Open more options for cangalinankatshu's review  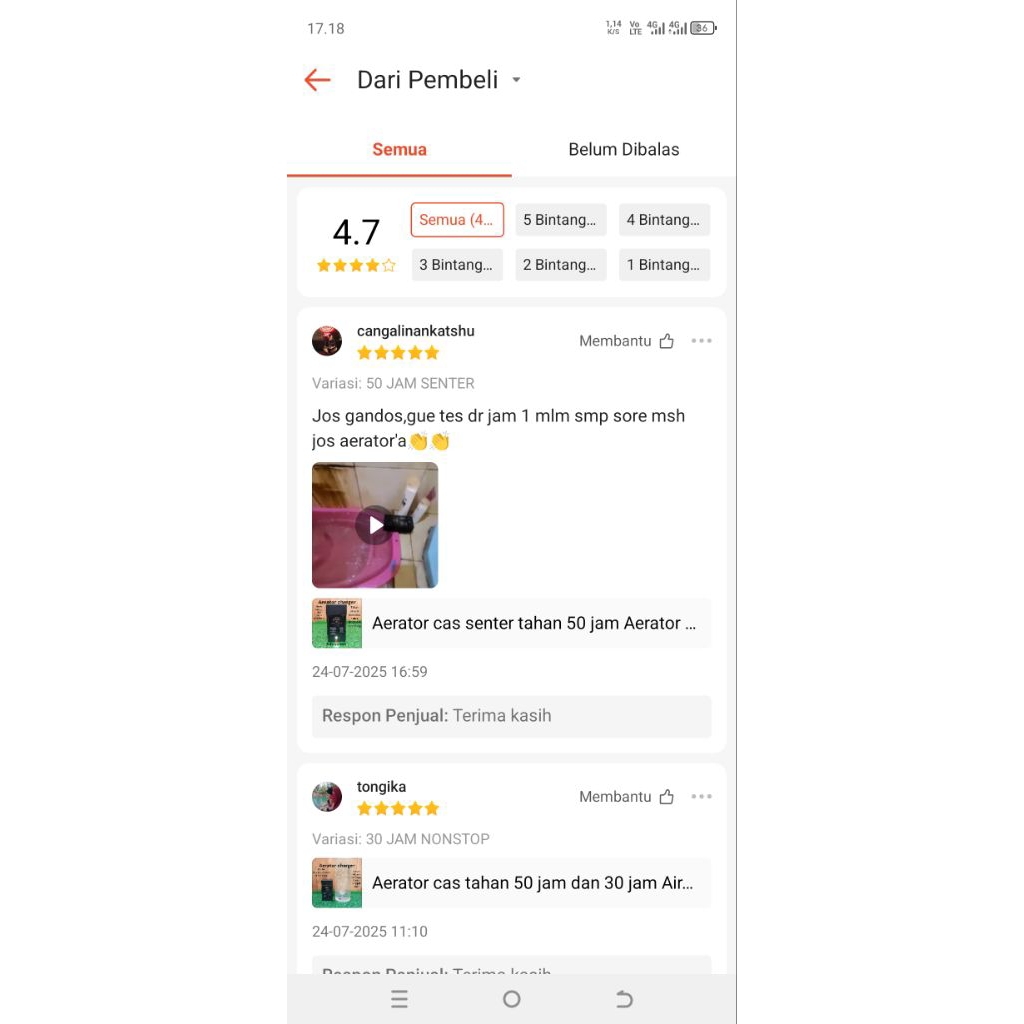701,340
